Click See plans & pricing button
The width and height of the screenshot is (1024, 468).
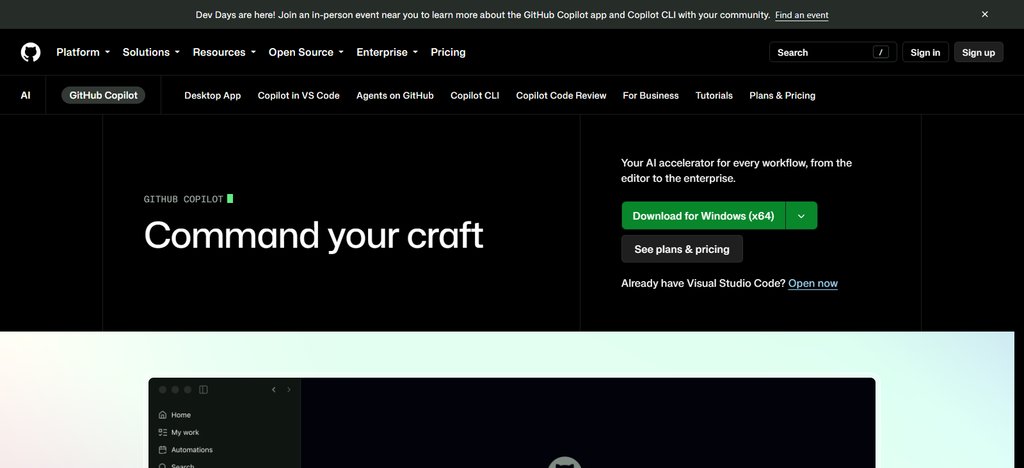pyautogui.click(x=682, y=249)
